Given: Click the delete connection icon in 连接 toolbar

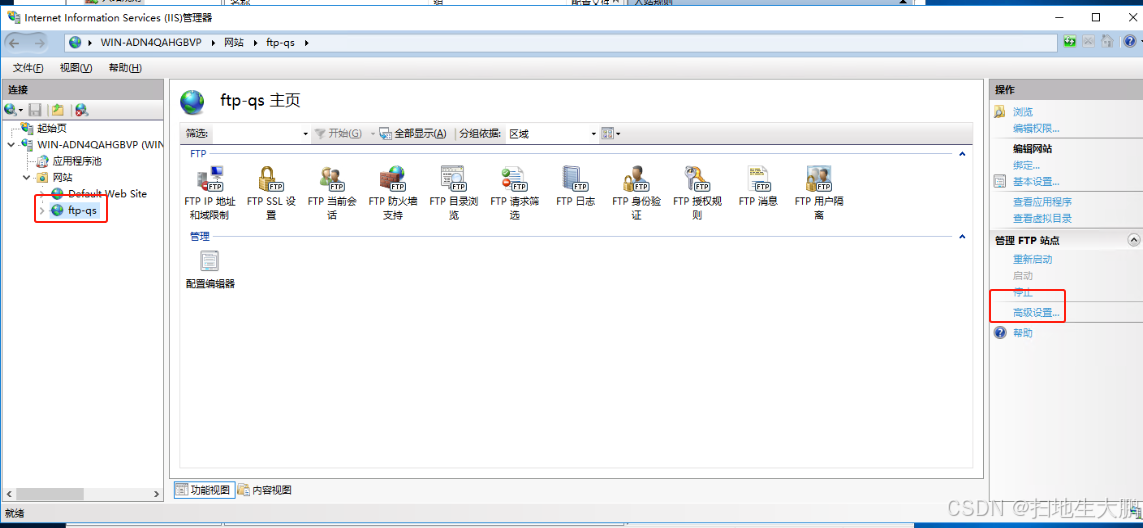Looking at the screenshot, I should pyautogui.click(x=81, y=109).
